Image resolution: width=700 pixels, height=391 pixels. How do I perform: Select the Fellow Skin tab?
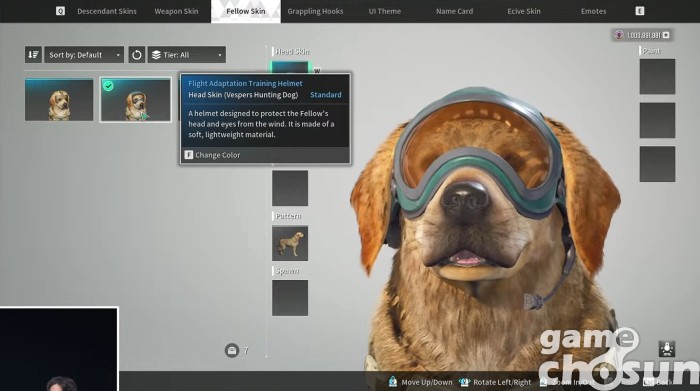246,11
